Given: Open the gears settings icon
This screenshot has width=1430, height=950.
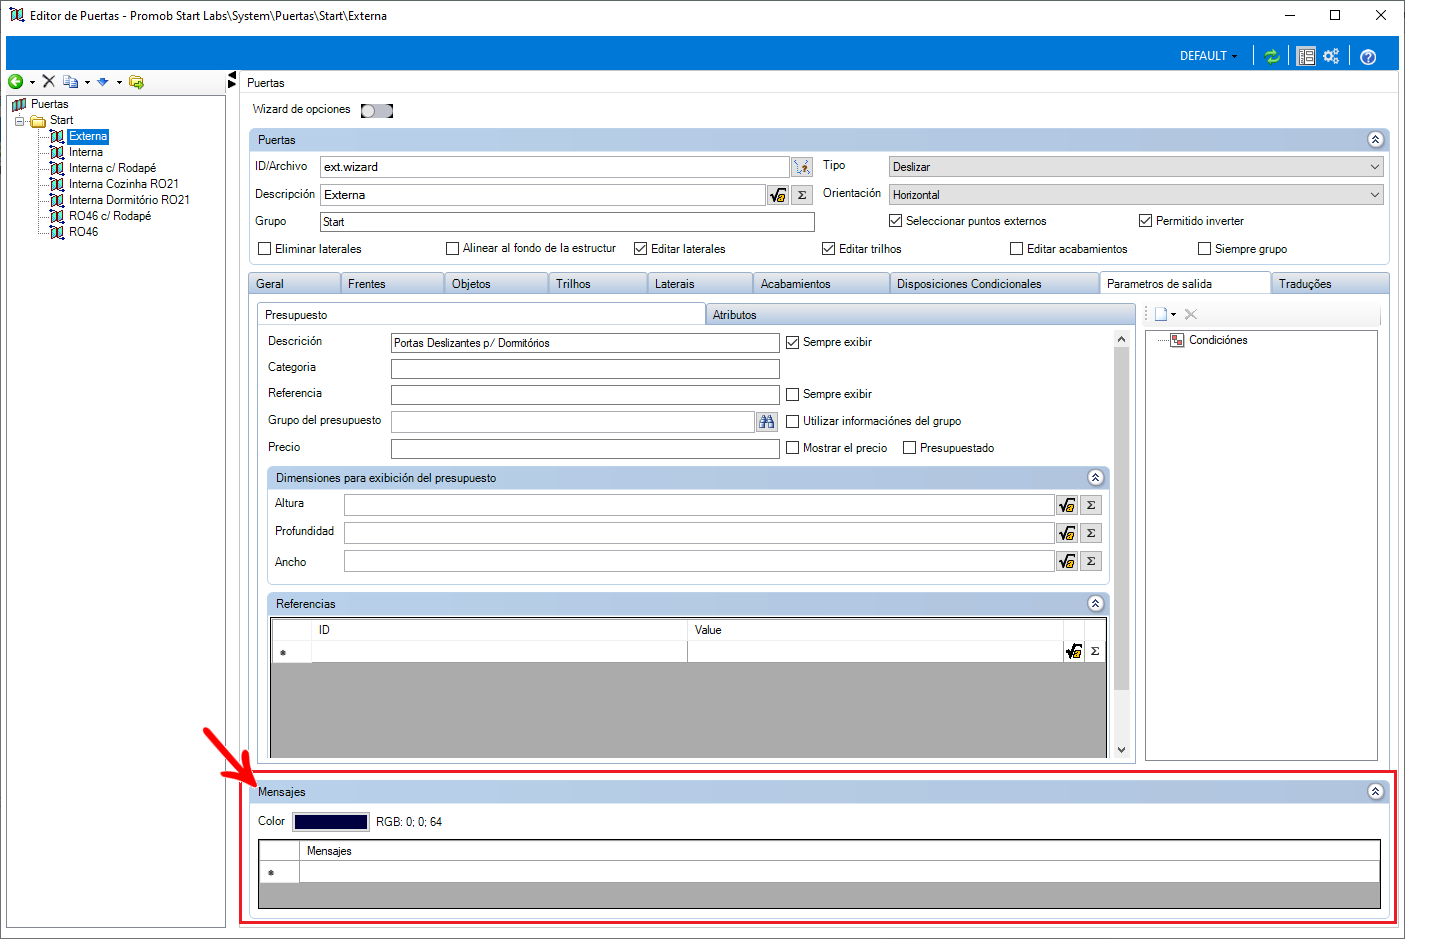Looking at the screenshot, I should (x=1331, y=56).
